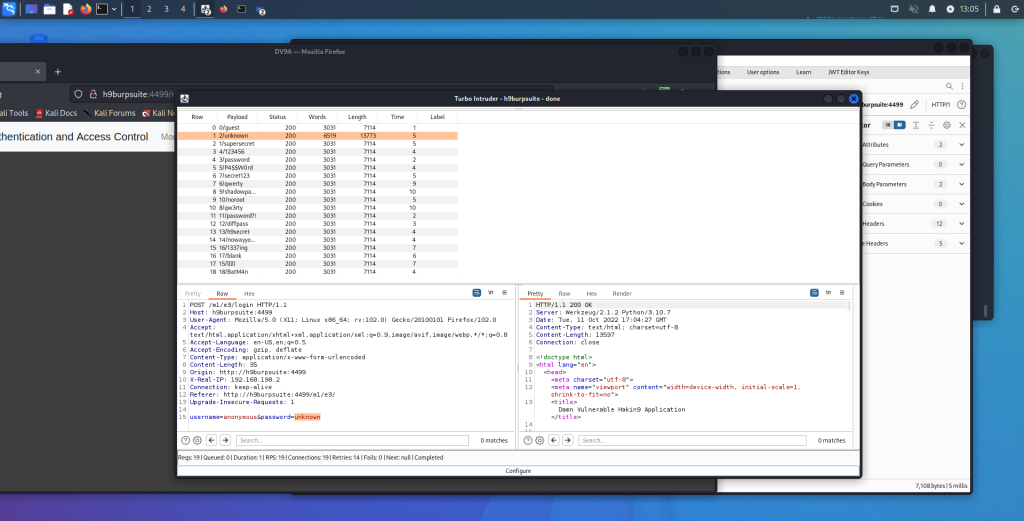Open JWT Editor Keys tab in Burp
Viewport: 1024px width, 521px height.
point(848,72)
